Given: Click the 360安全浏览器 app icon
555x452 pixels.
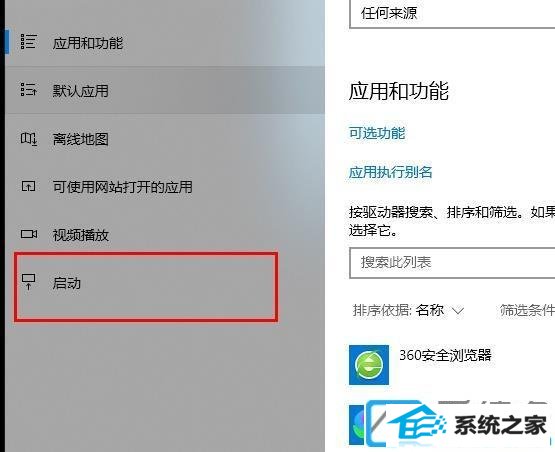Looking at the screenshot, I should (x=369, y=365).
